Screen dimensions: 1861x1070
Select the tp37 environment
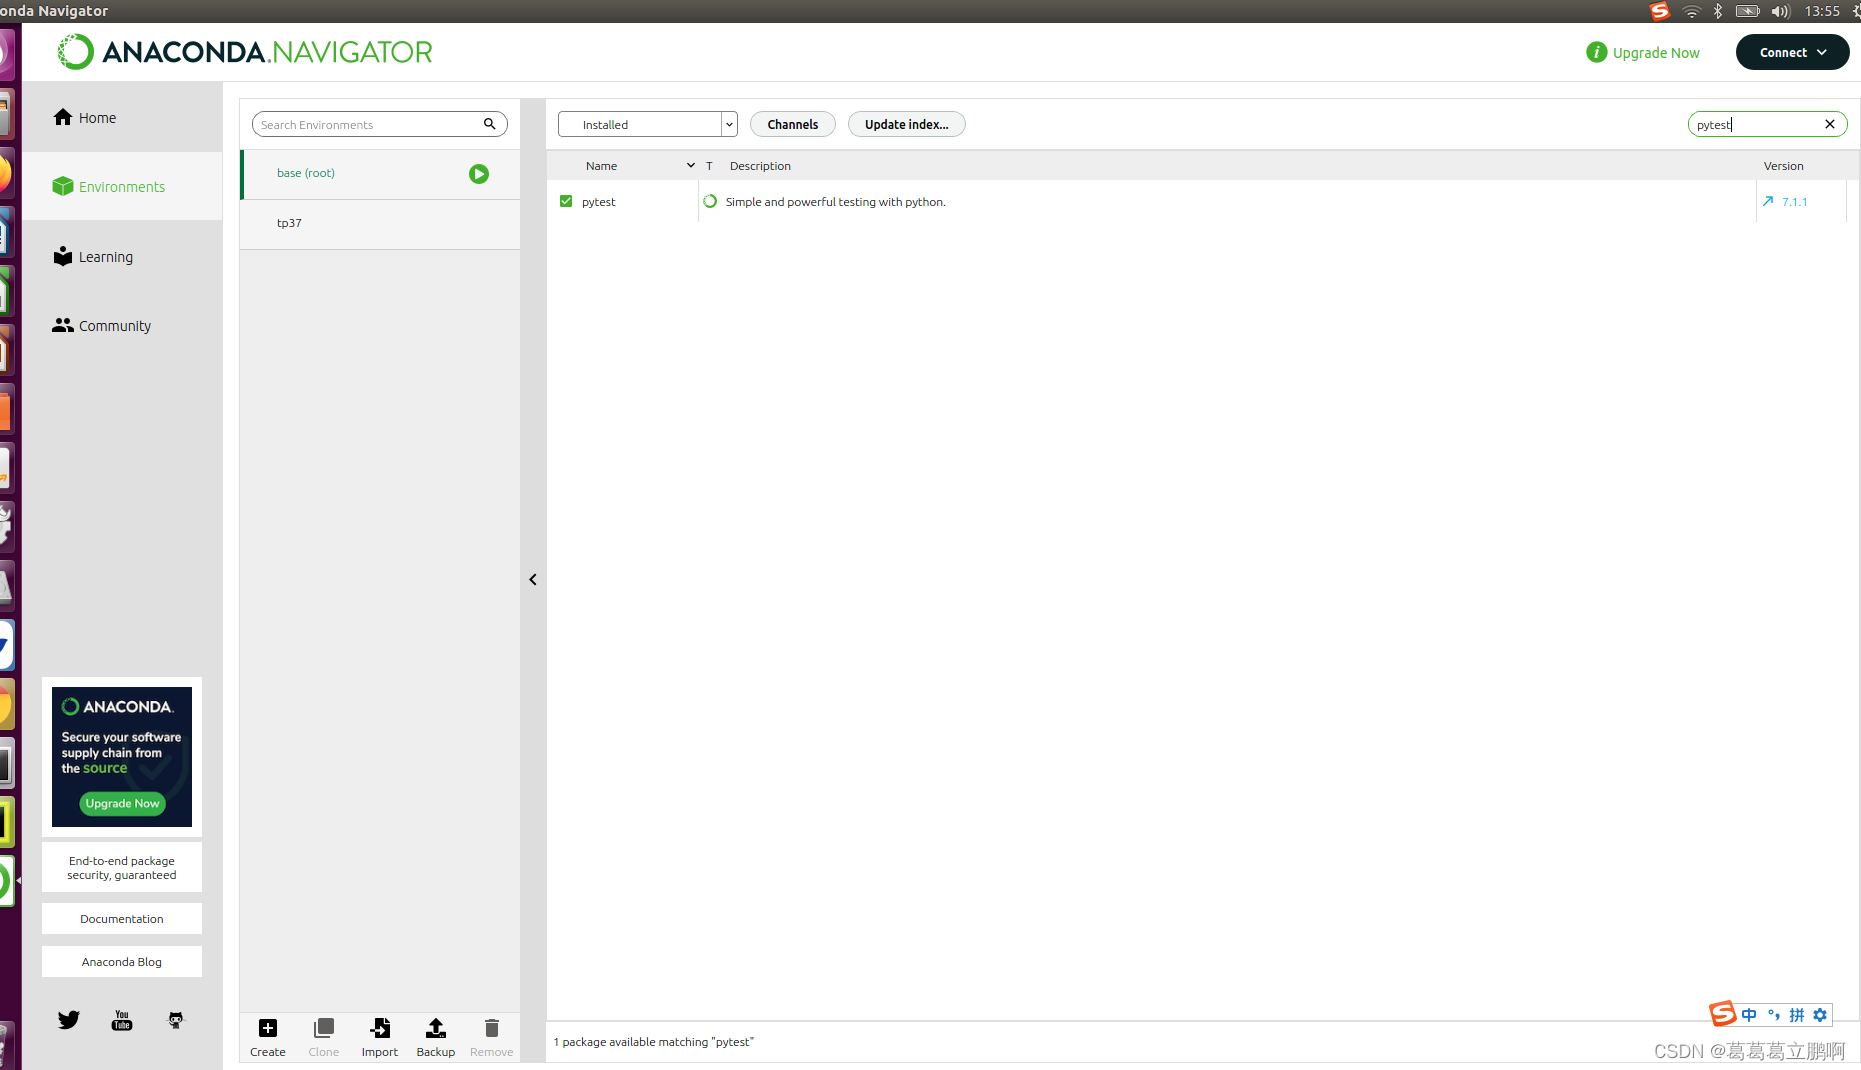380,224
